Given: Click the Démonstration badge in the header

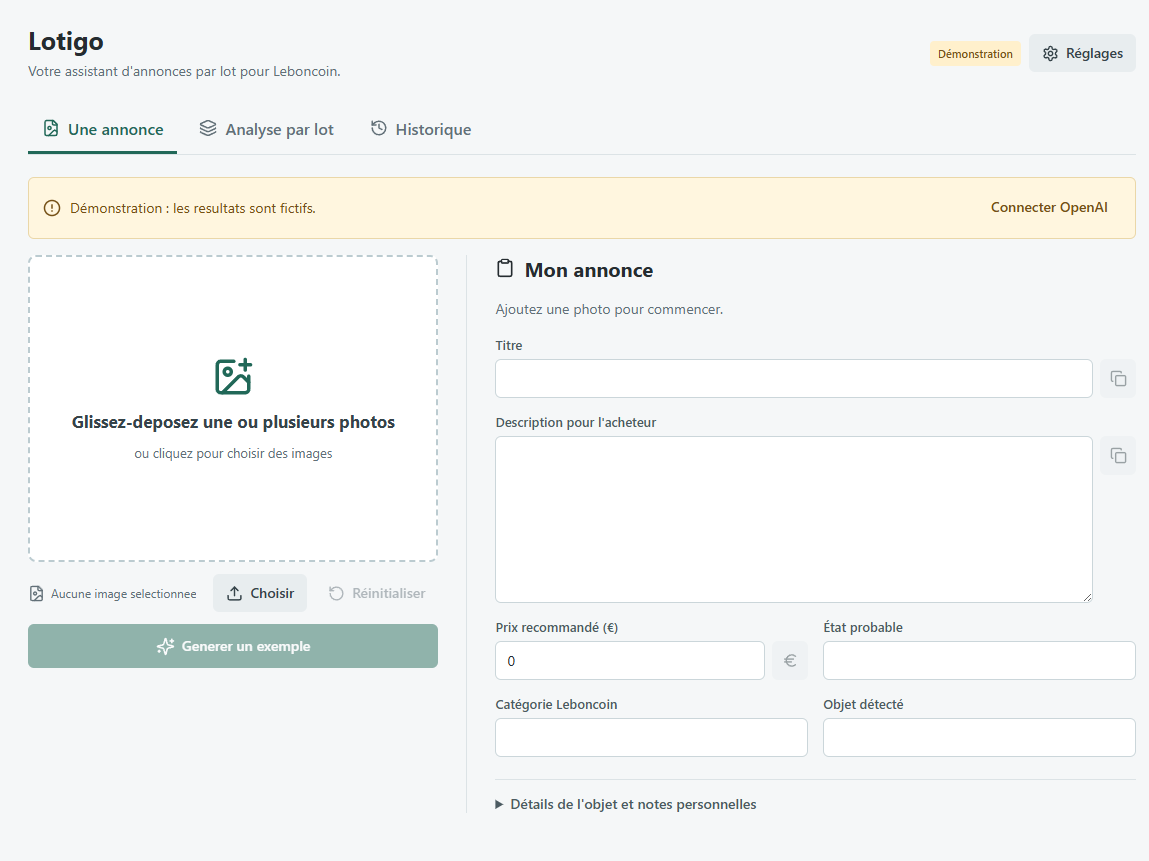Looking at the screenshot, I should click(975, 53).
